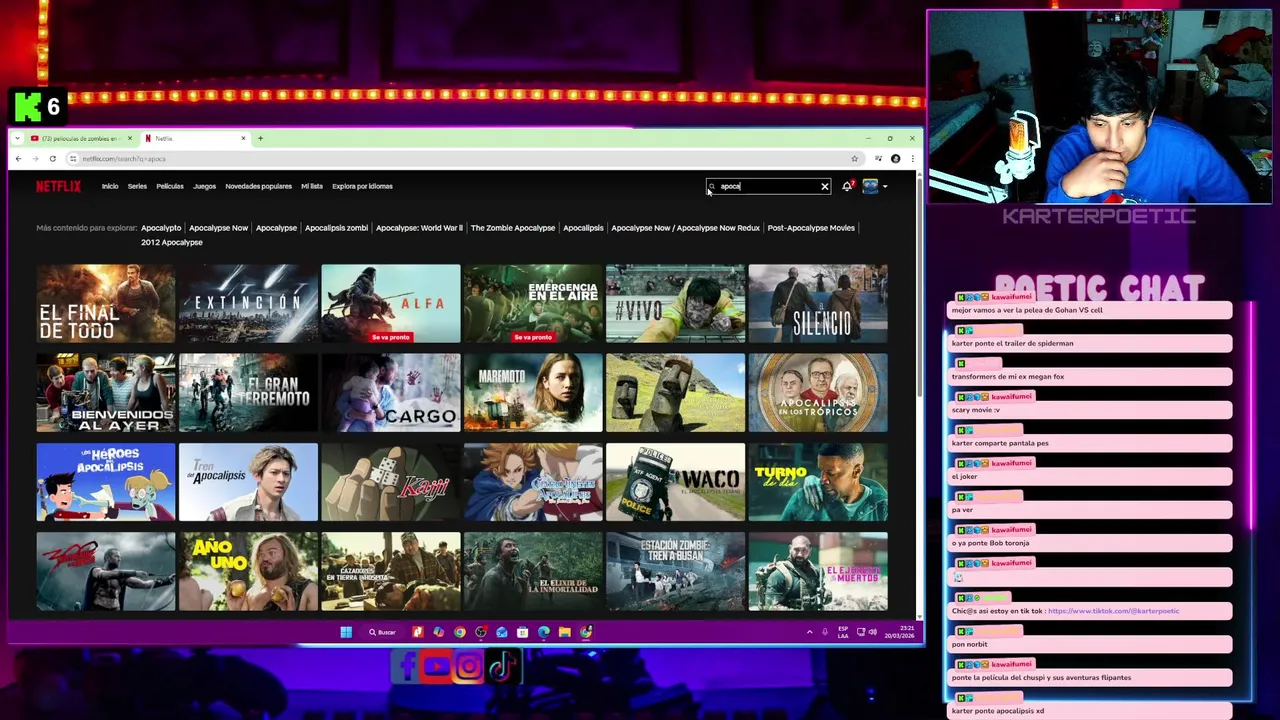This screenshot has width=1280, height=720.
Task: Go to Inicio in Netflix menu
Action: click(110, 186)
